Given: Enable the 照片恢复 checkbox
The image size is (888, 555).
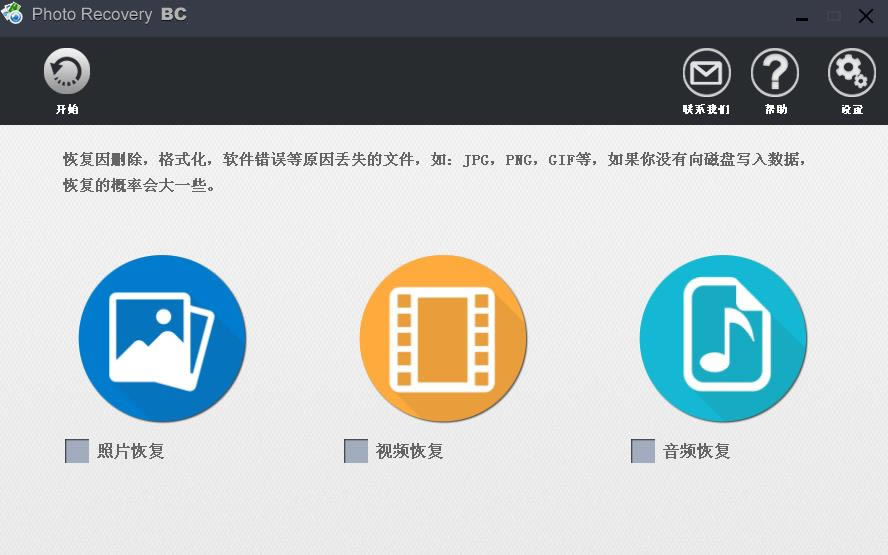Looking at the screenshot, I should point(77,451).
